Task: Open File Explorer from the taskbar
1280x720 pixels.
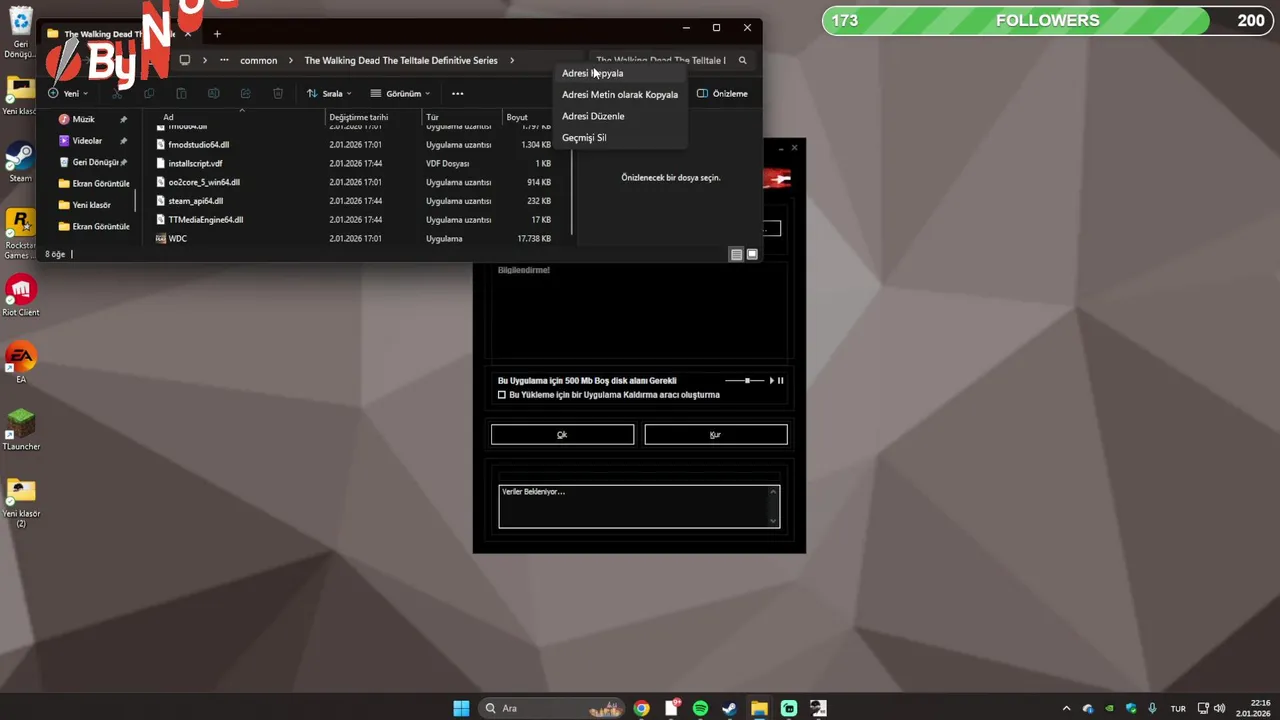Action: (759, 708)
